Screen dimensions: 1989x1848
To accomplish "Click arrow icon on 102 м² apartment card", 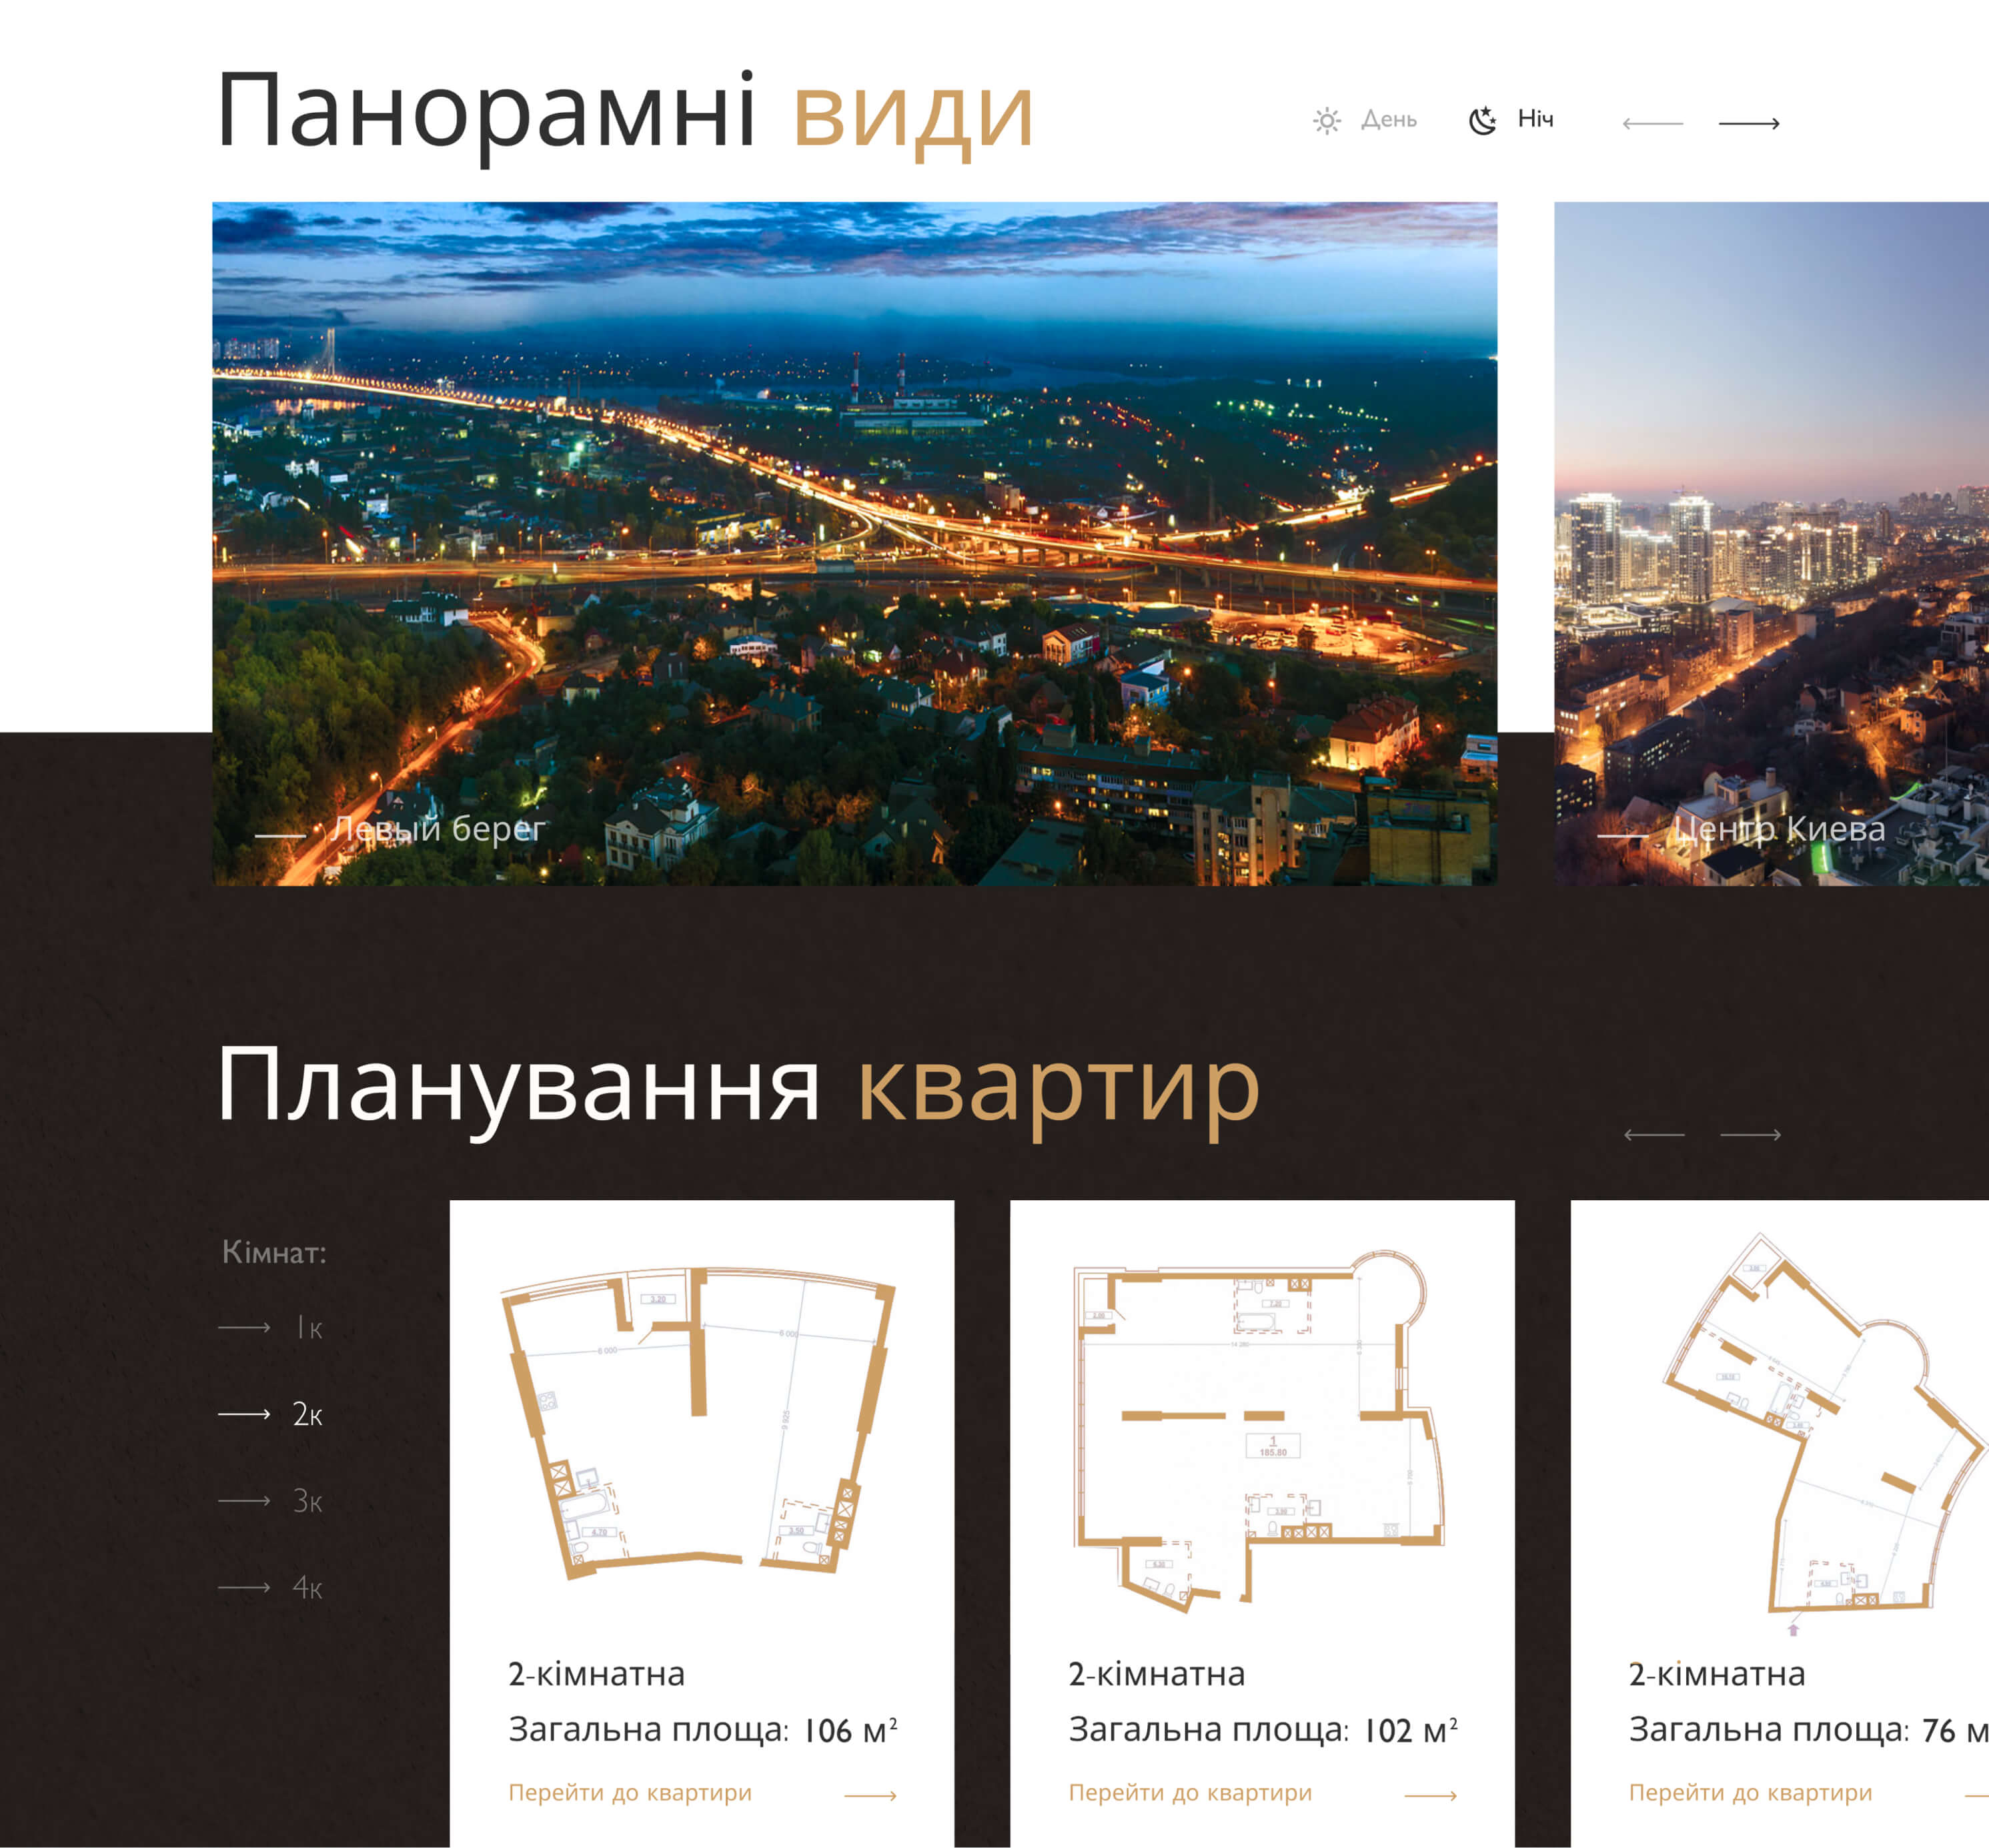I will coord(1430,1796).
